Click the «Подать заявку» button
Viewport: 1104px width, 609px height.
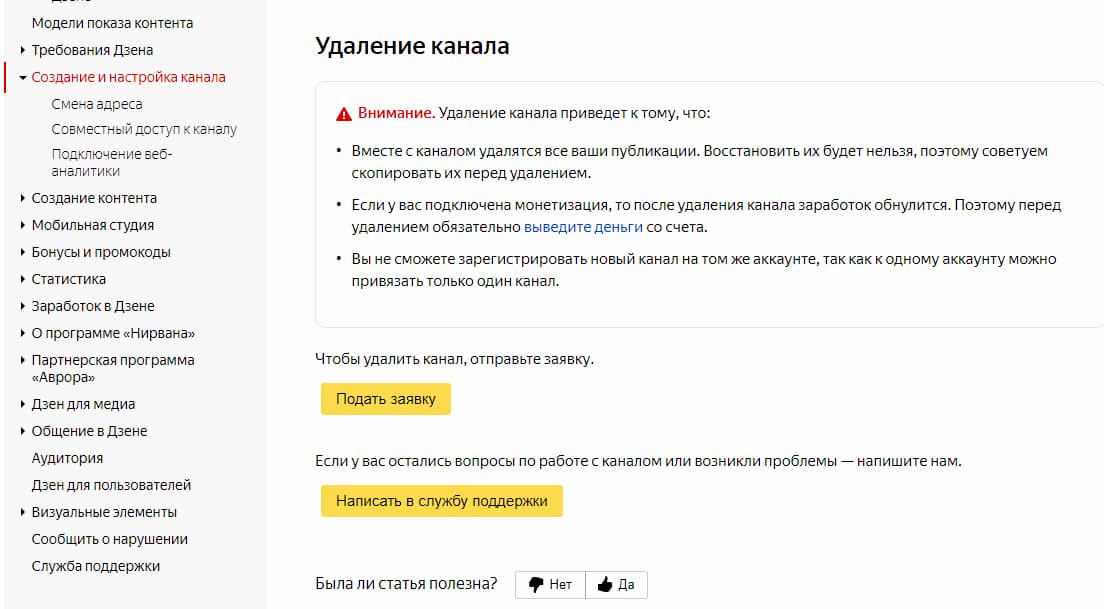click(384, 398)
